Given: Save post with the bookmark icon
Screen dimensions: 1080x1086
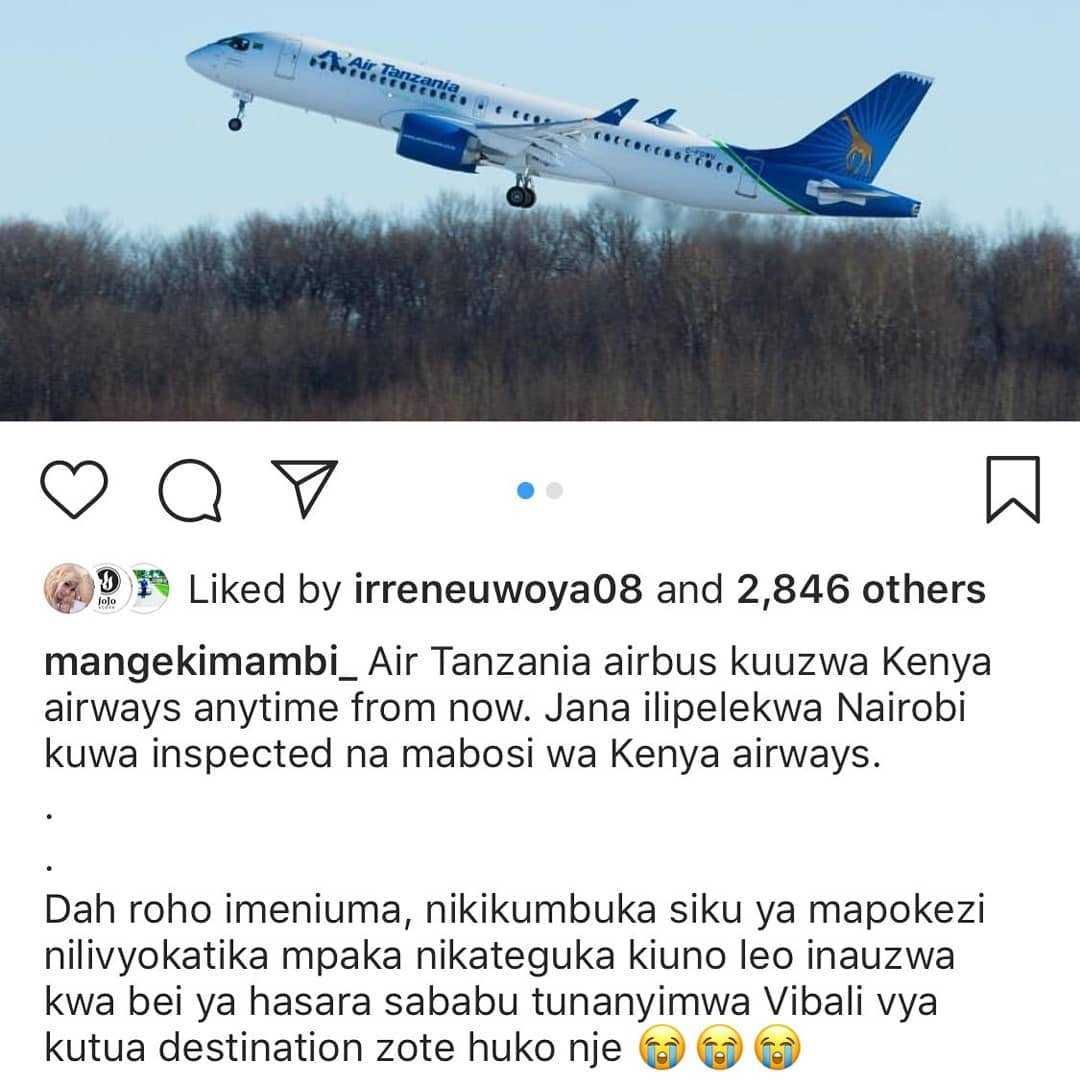Looking at the screenshot, I should pos(1013,489).
